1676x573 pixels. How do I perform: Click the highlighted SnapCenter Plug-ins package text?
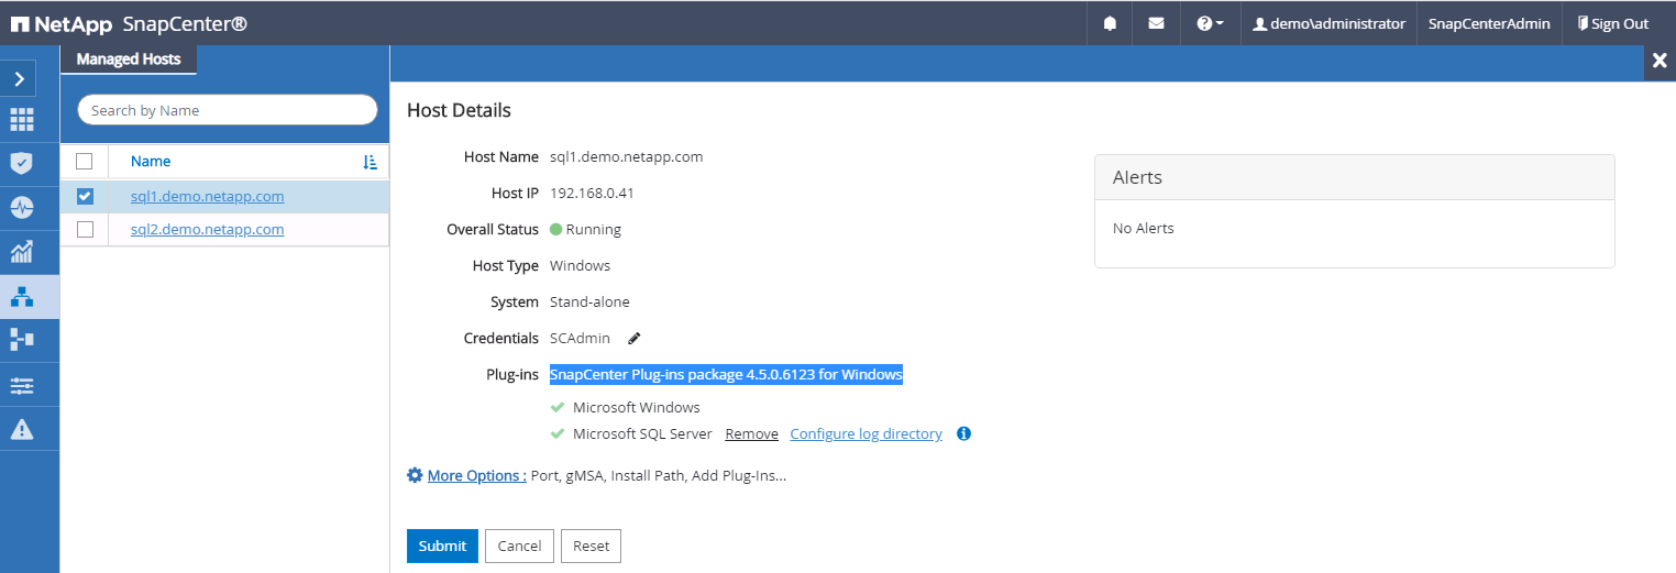(726, 374)
